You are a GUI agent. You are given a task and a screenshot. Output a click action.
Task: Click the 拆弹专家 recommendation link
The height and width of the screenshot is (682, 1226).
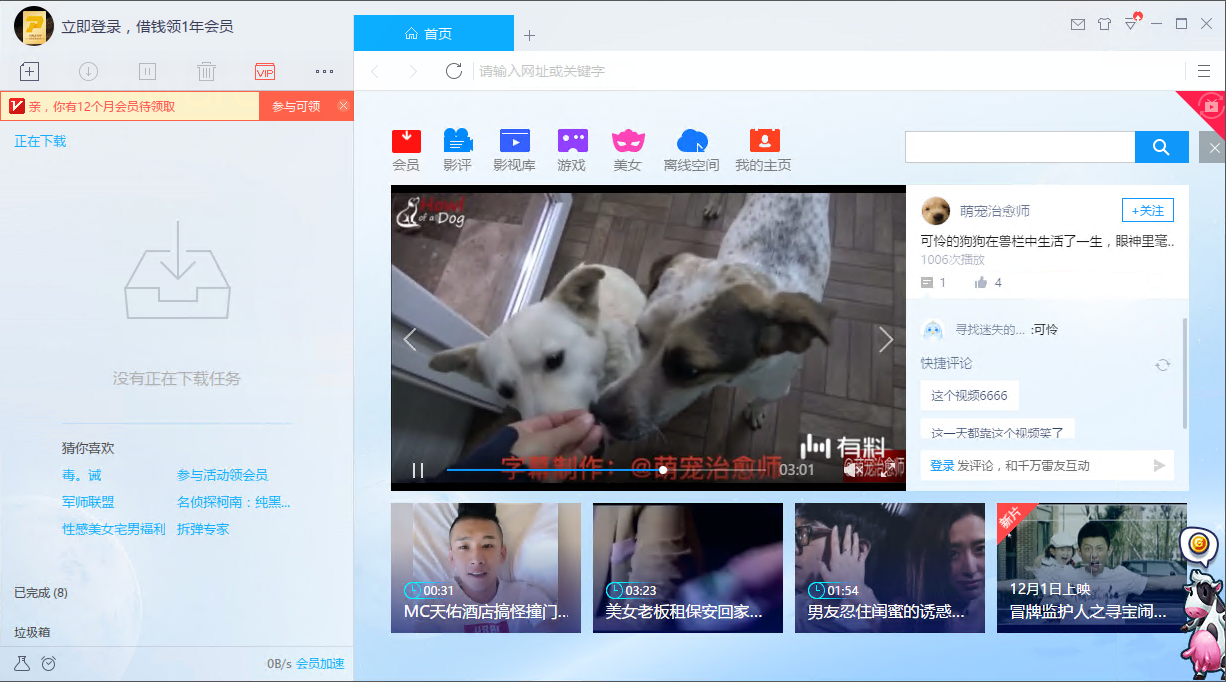click(x=203, y=529)
